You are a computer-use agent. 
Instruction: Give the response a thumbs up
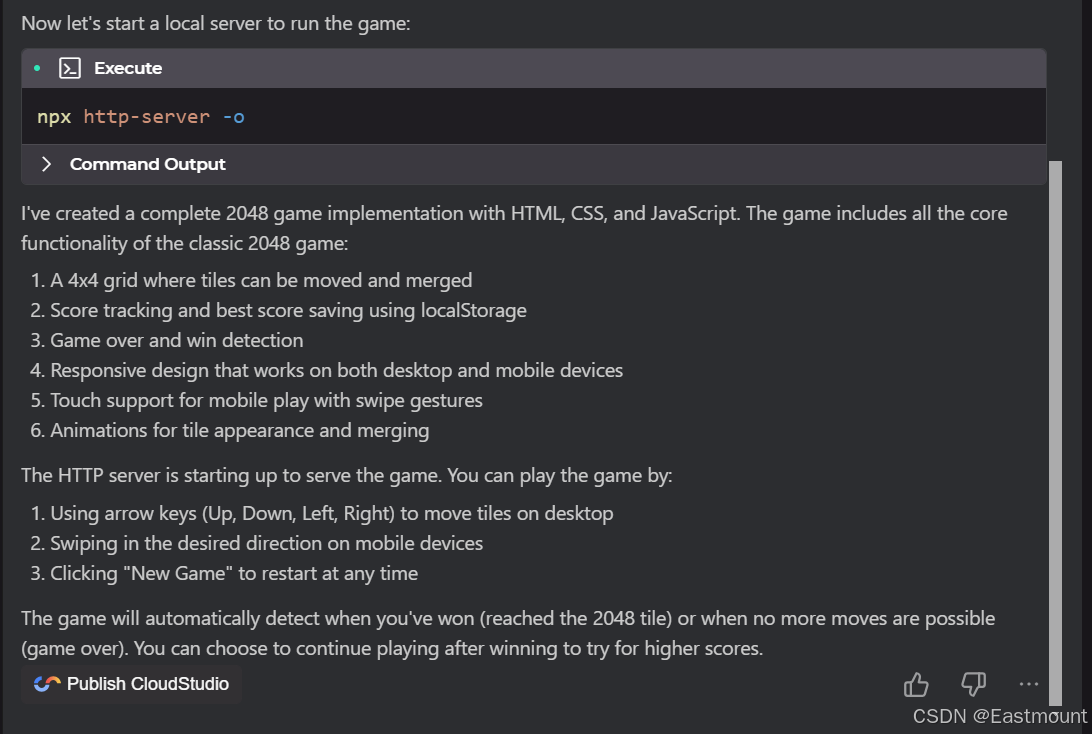coord(916,684)
